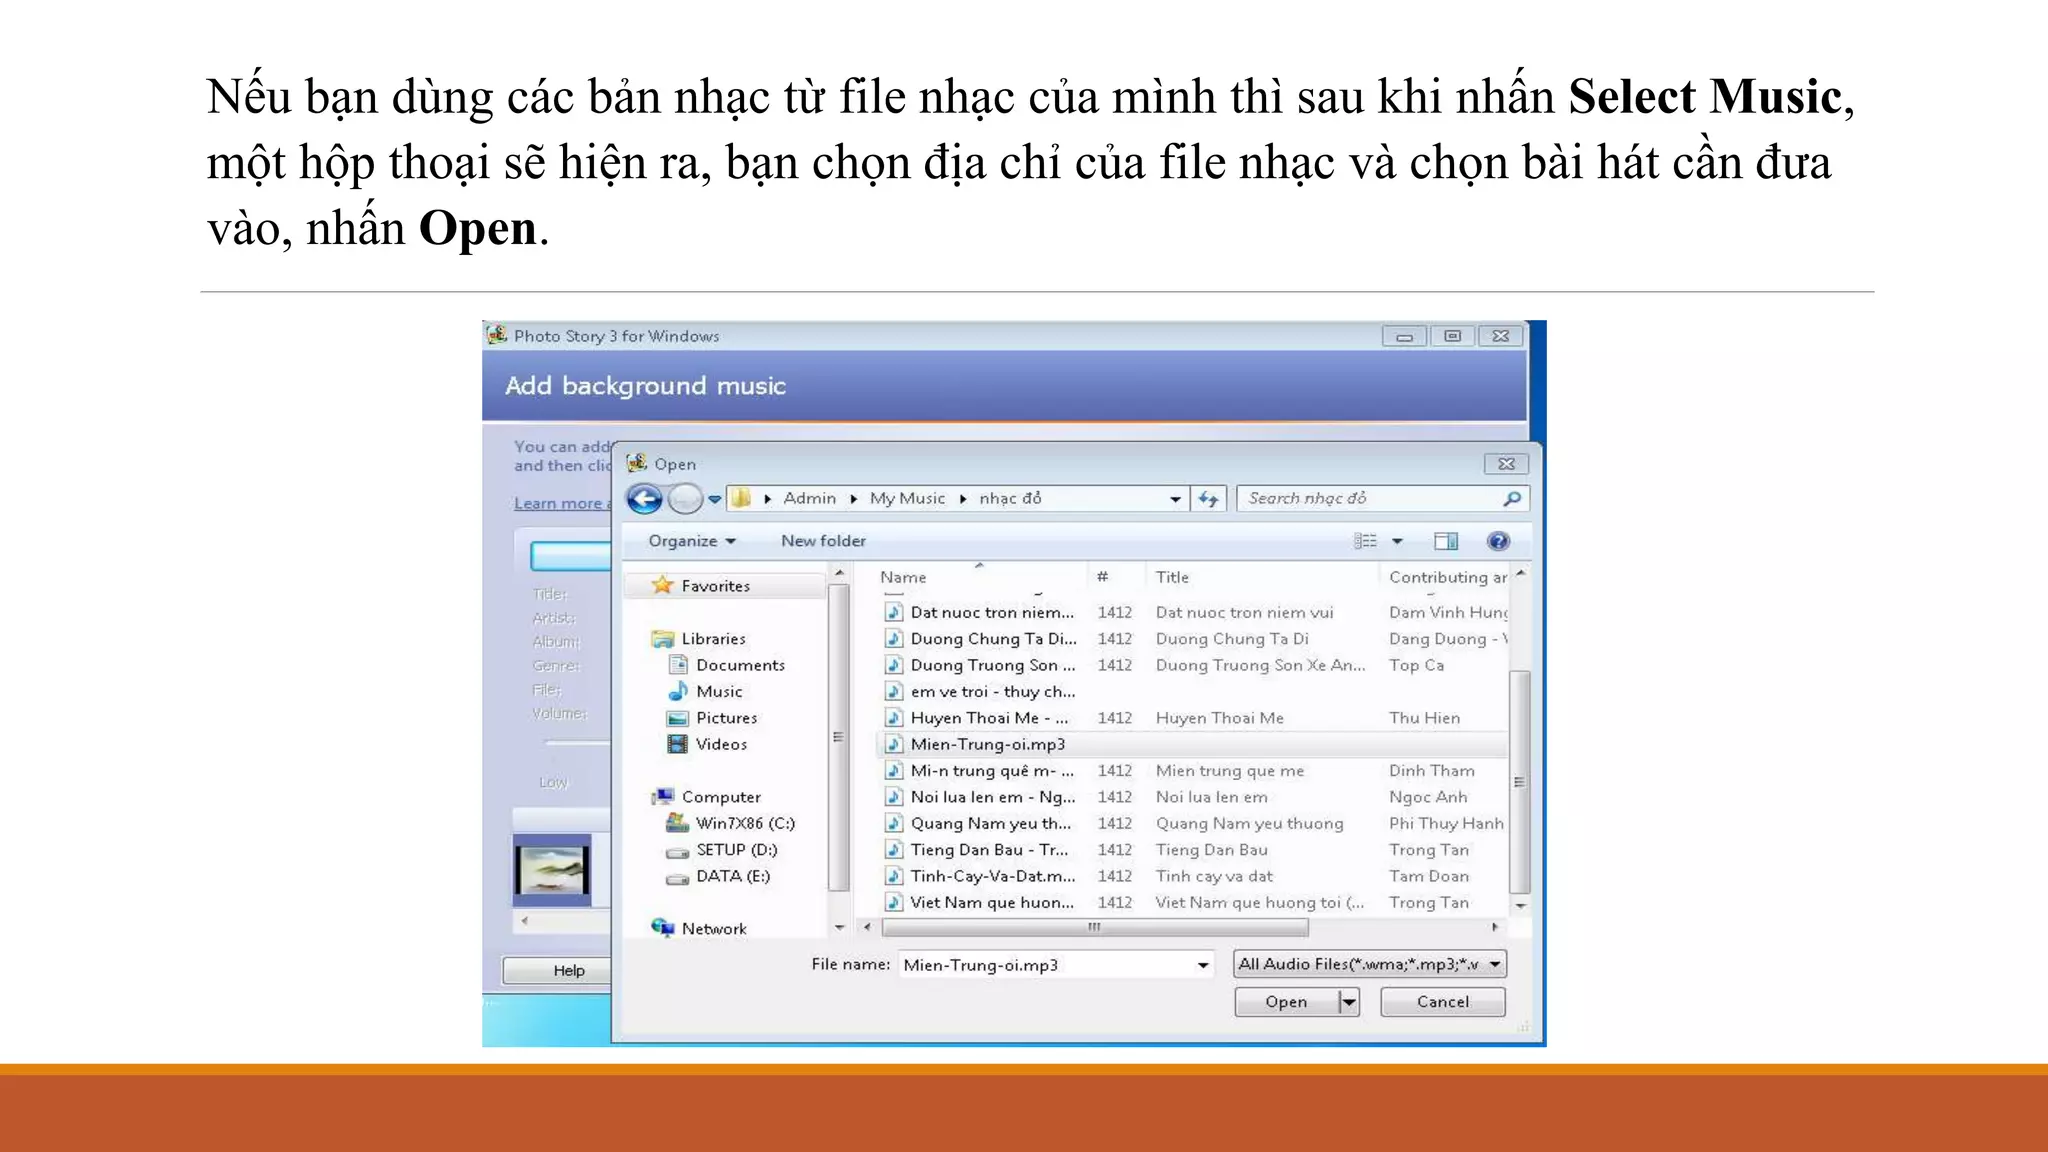
Task: Click the change view icon
Action: tap(1365, 541)
